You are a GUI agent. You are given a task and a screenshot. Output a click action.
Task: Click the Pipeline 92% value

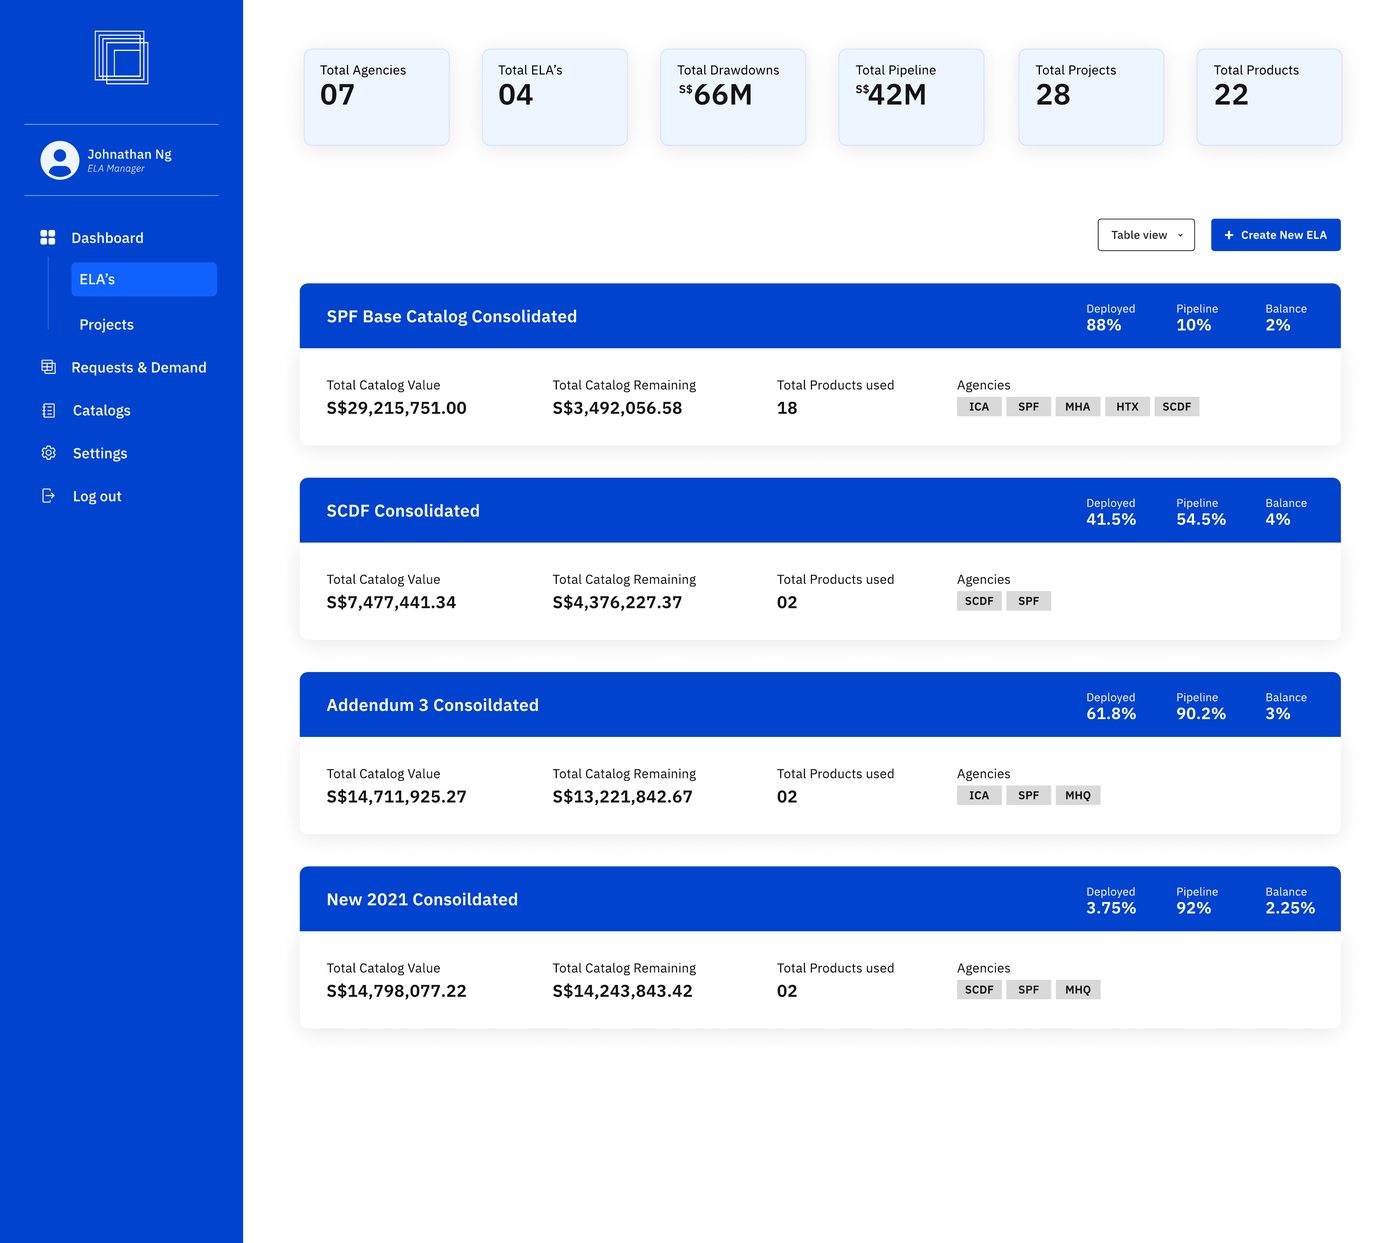pos(1194,908)
